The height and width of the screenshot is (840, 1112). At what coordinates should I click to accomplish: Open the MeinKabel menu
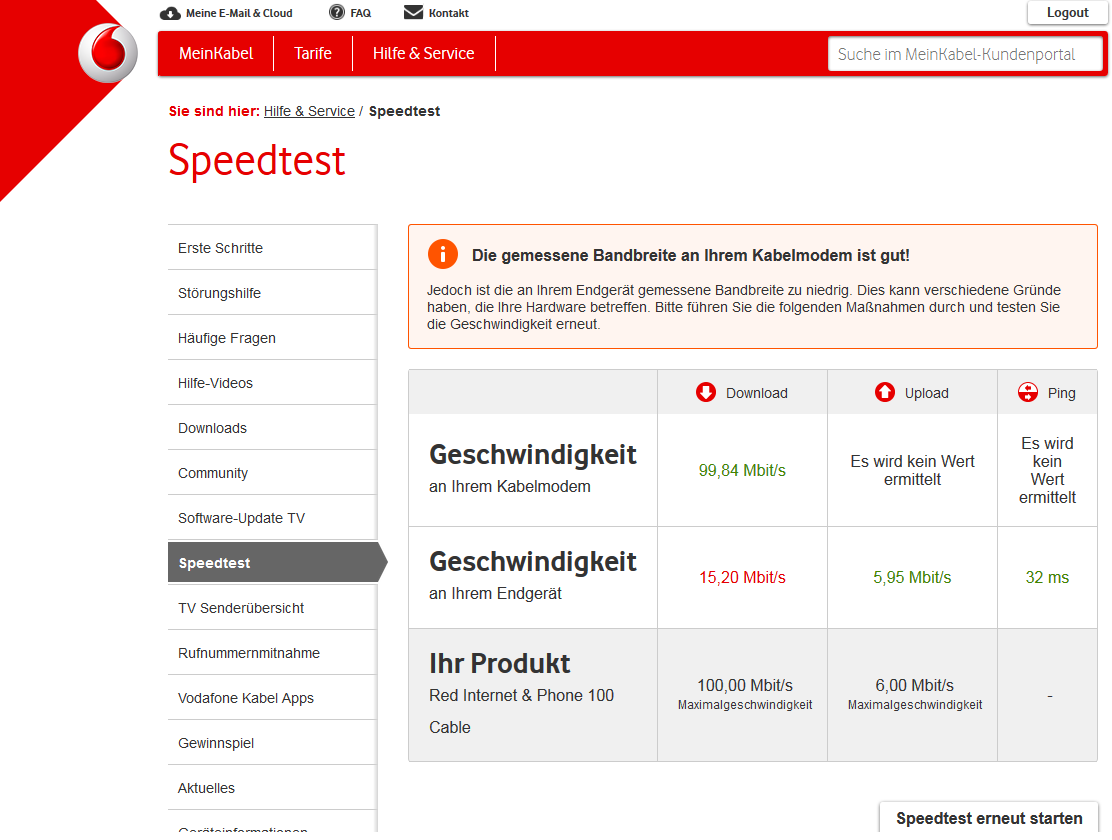coord(216,54)
